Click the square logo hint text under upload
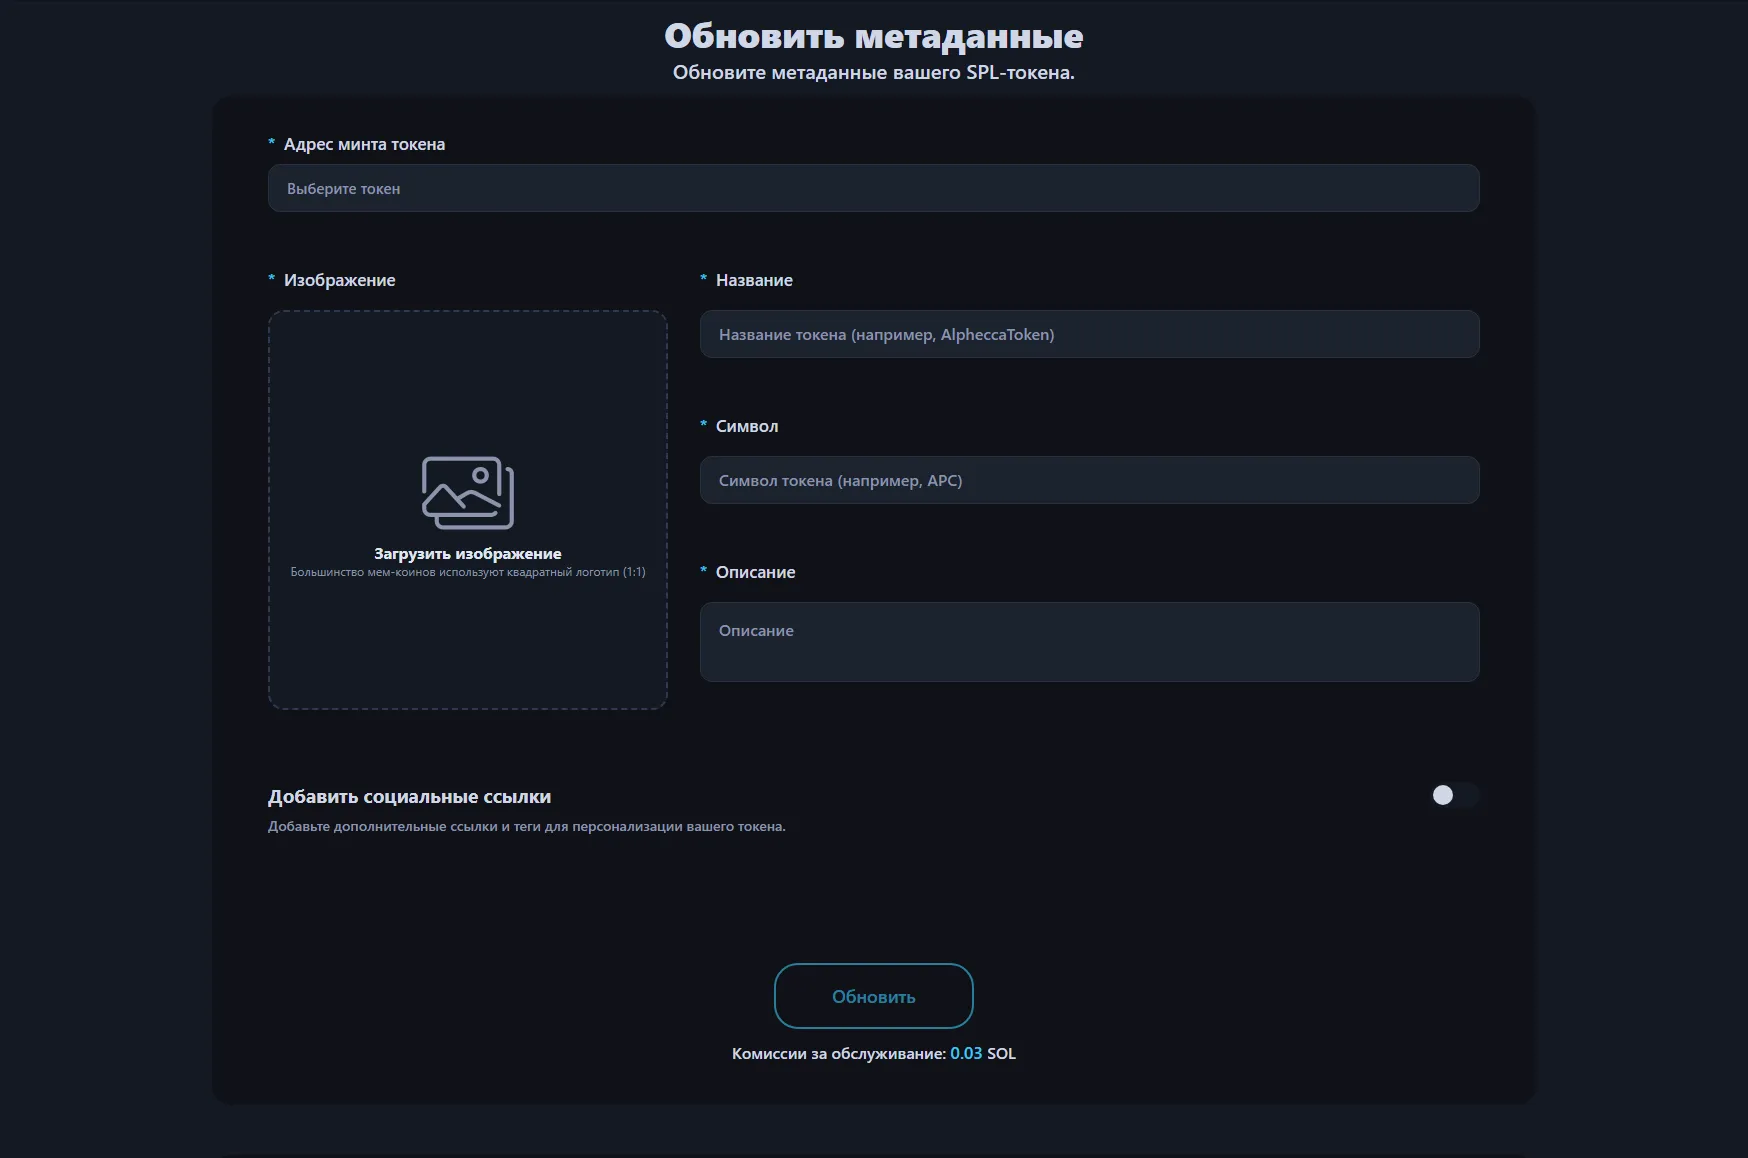 [467, 573]
